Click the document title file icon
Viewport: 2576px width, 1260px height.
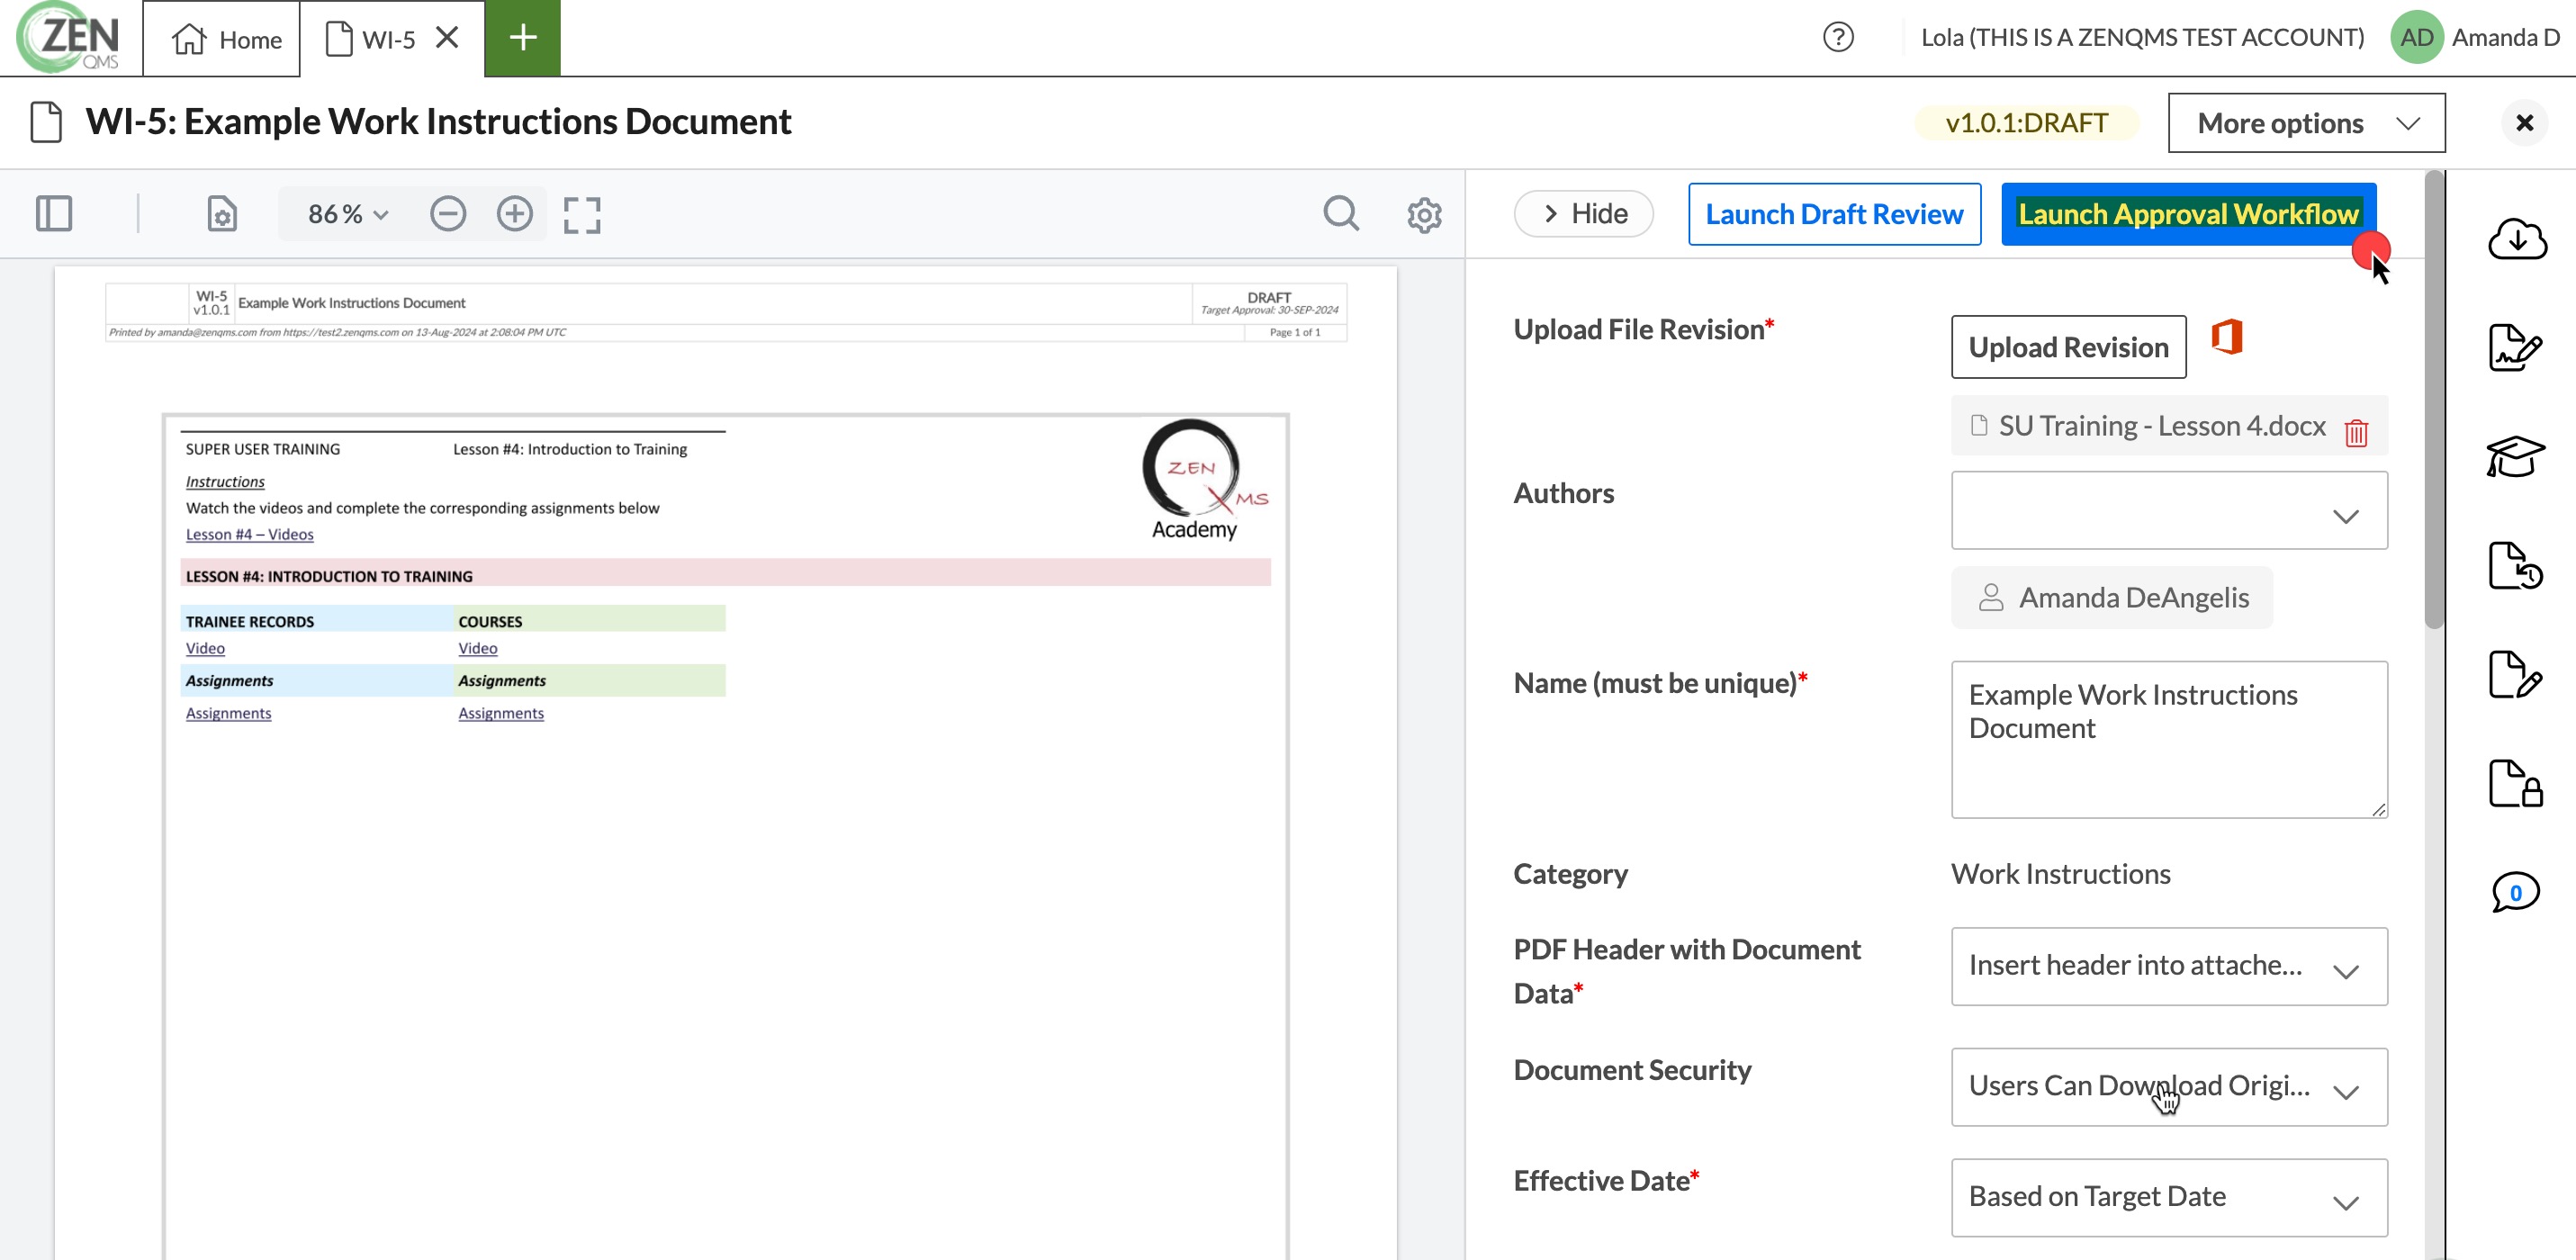(x=46, y=122)
